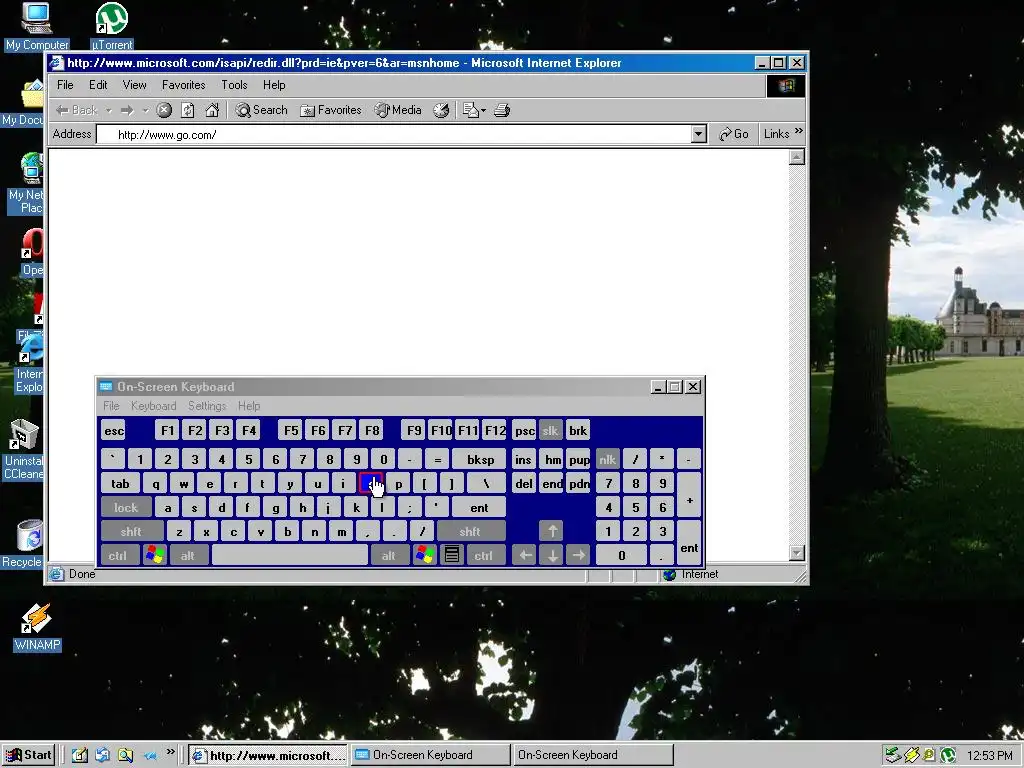Screen dimensions: 1024x768
Task: Show the History pane using the clock icon
Action: tap(441, 110)
